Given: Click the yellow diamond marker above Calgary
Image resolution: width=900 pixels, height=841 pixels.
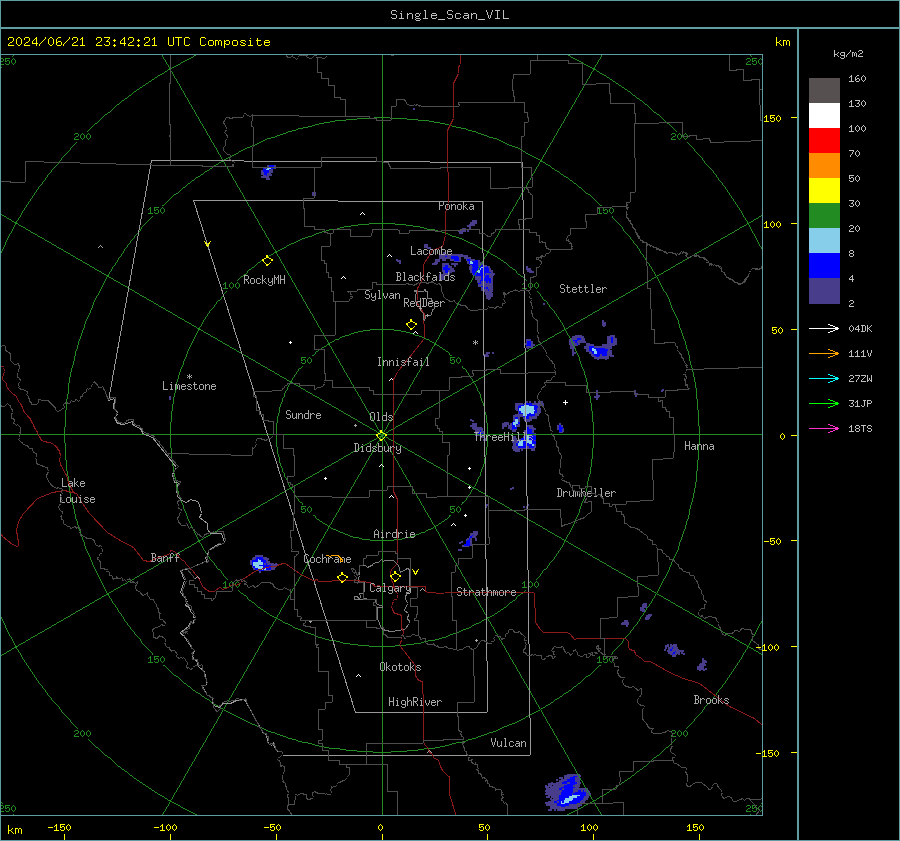Looking at the screenshot, I should [x=395, y=576].
